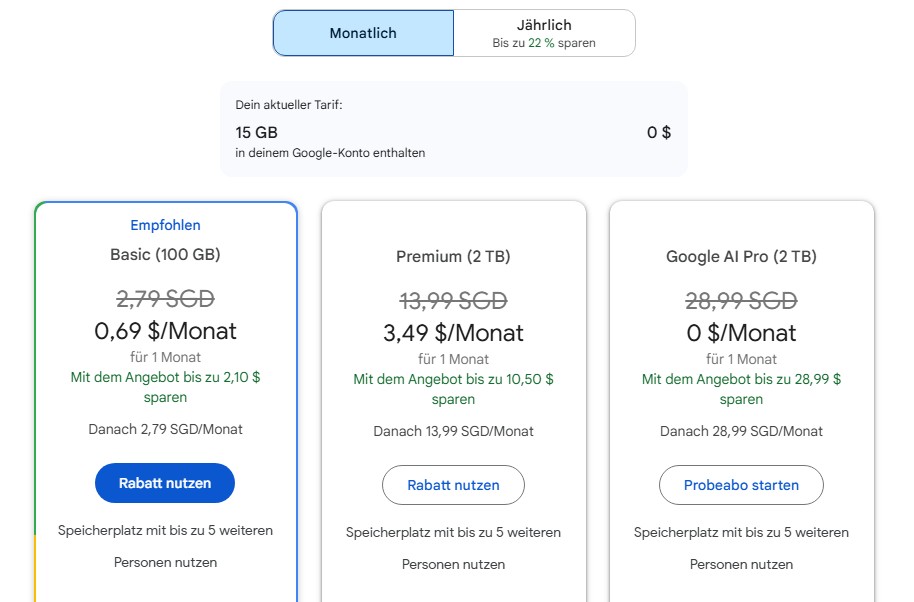This screenshot has width=914, height=602.
Task: Click the 3,49 $/Monat price
Action: 453,333
